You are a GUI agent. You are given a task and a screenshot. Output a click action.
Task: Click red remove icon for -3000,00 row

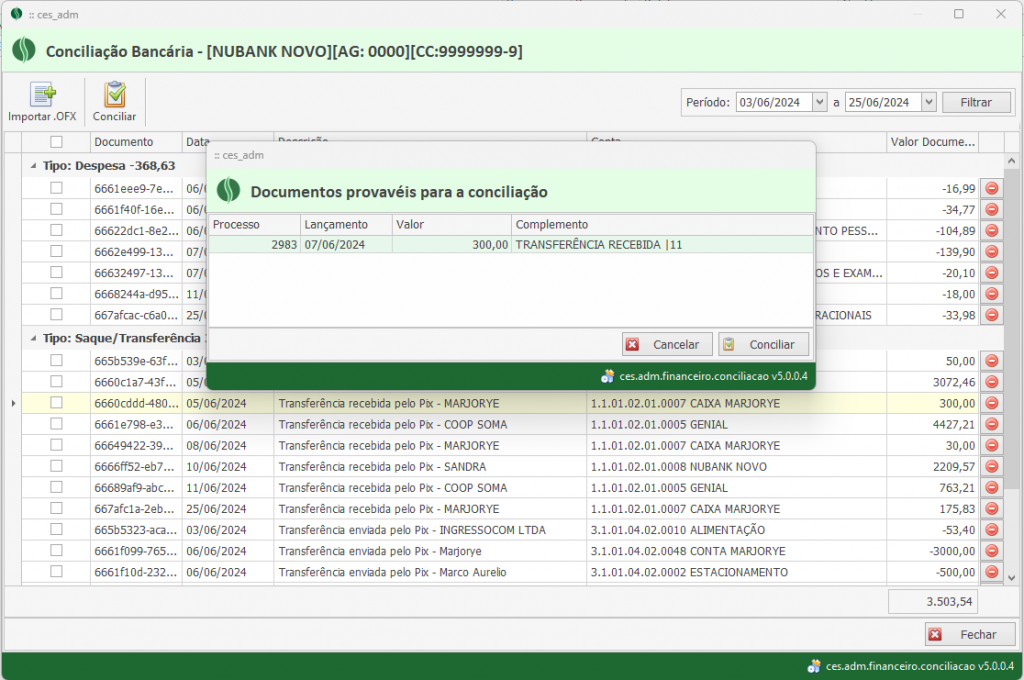[x=991, y=551]
